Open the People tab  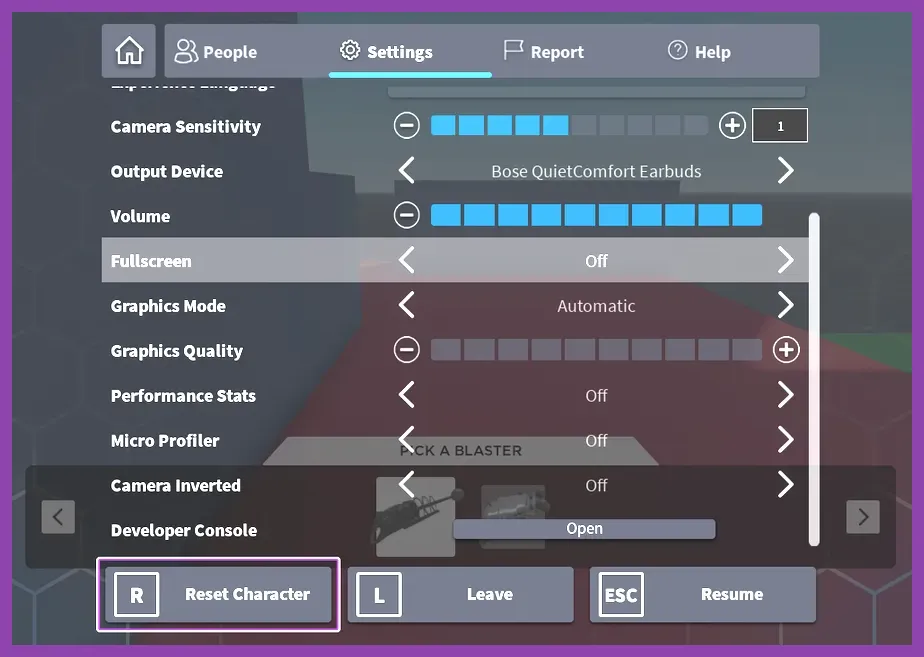[x=216, y=52]
